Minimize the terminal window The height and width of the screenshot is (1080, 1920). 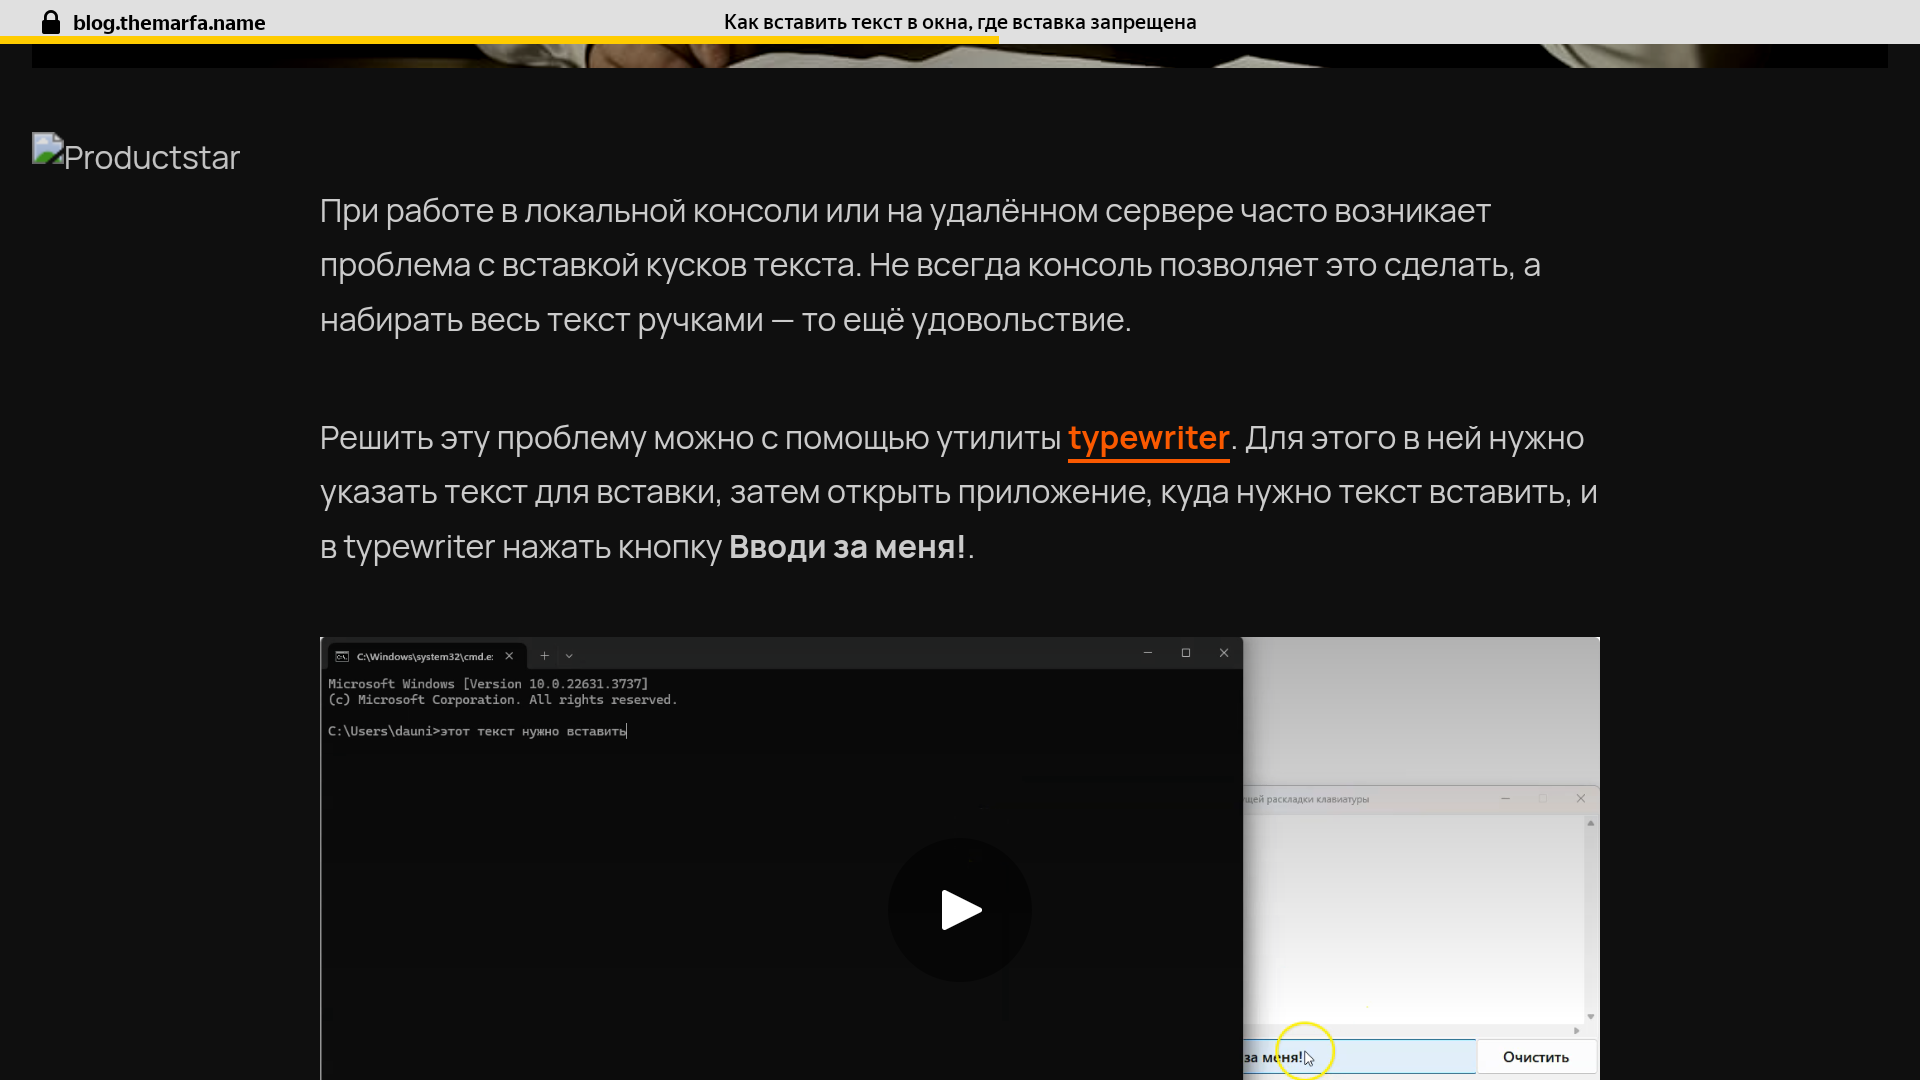(x=1148, y=653)
